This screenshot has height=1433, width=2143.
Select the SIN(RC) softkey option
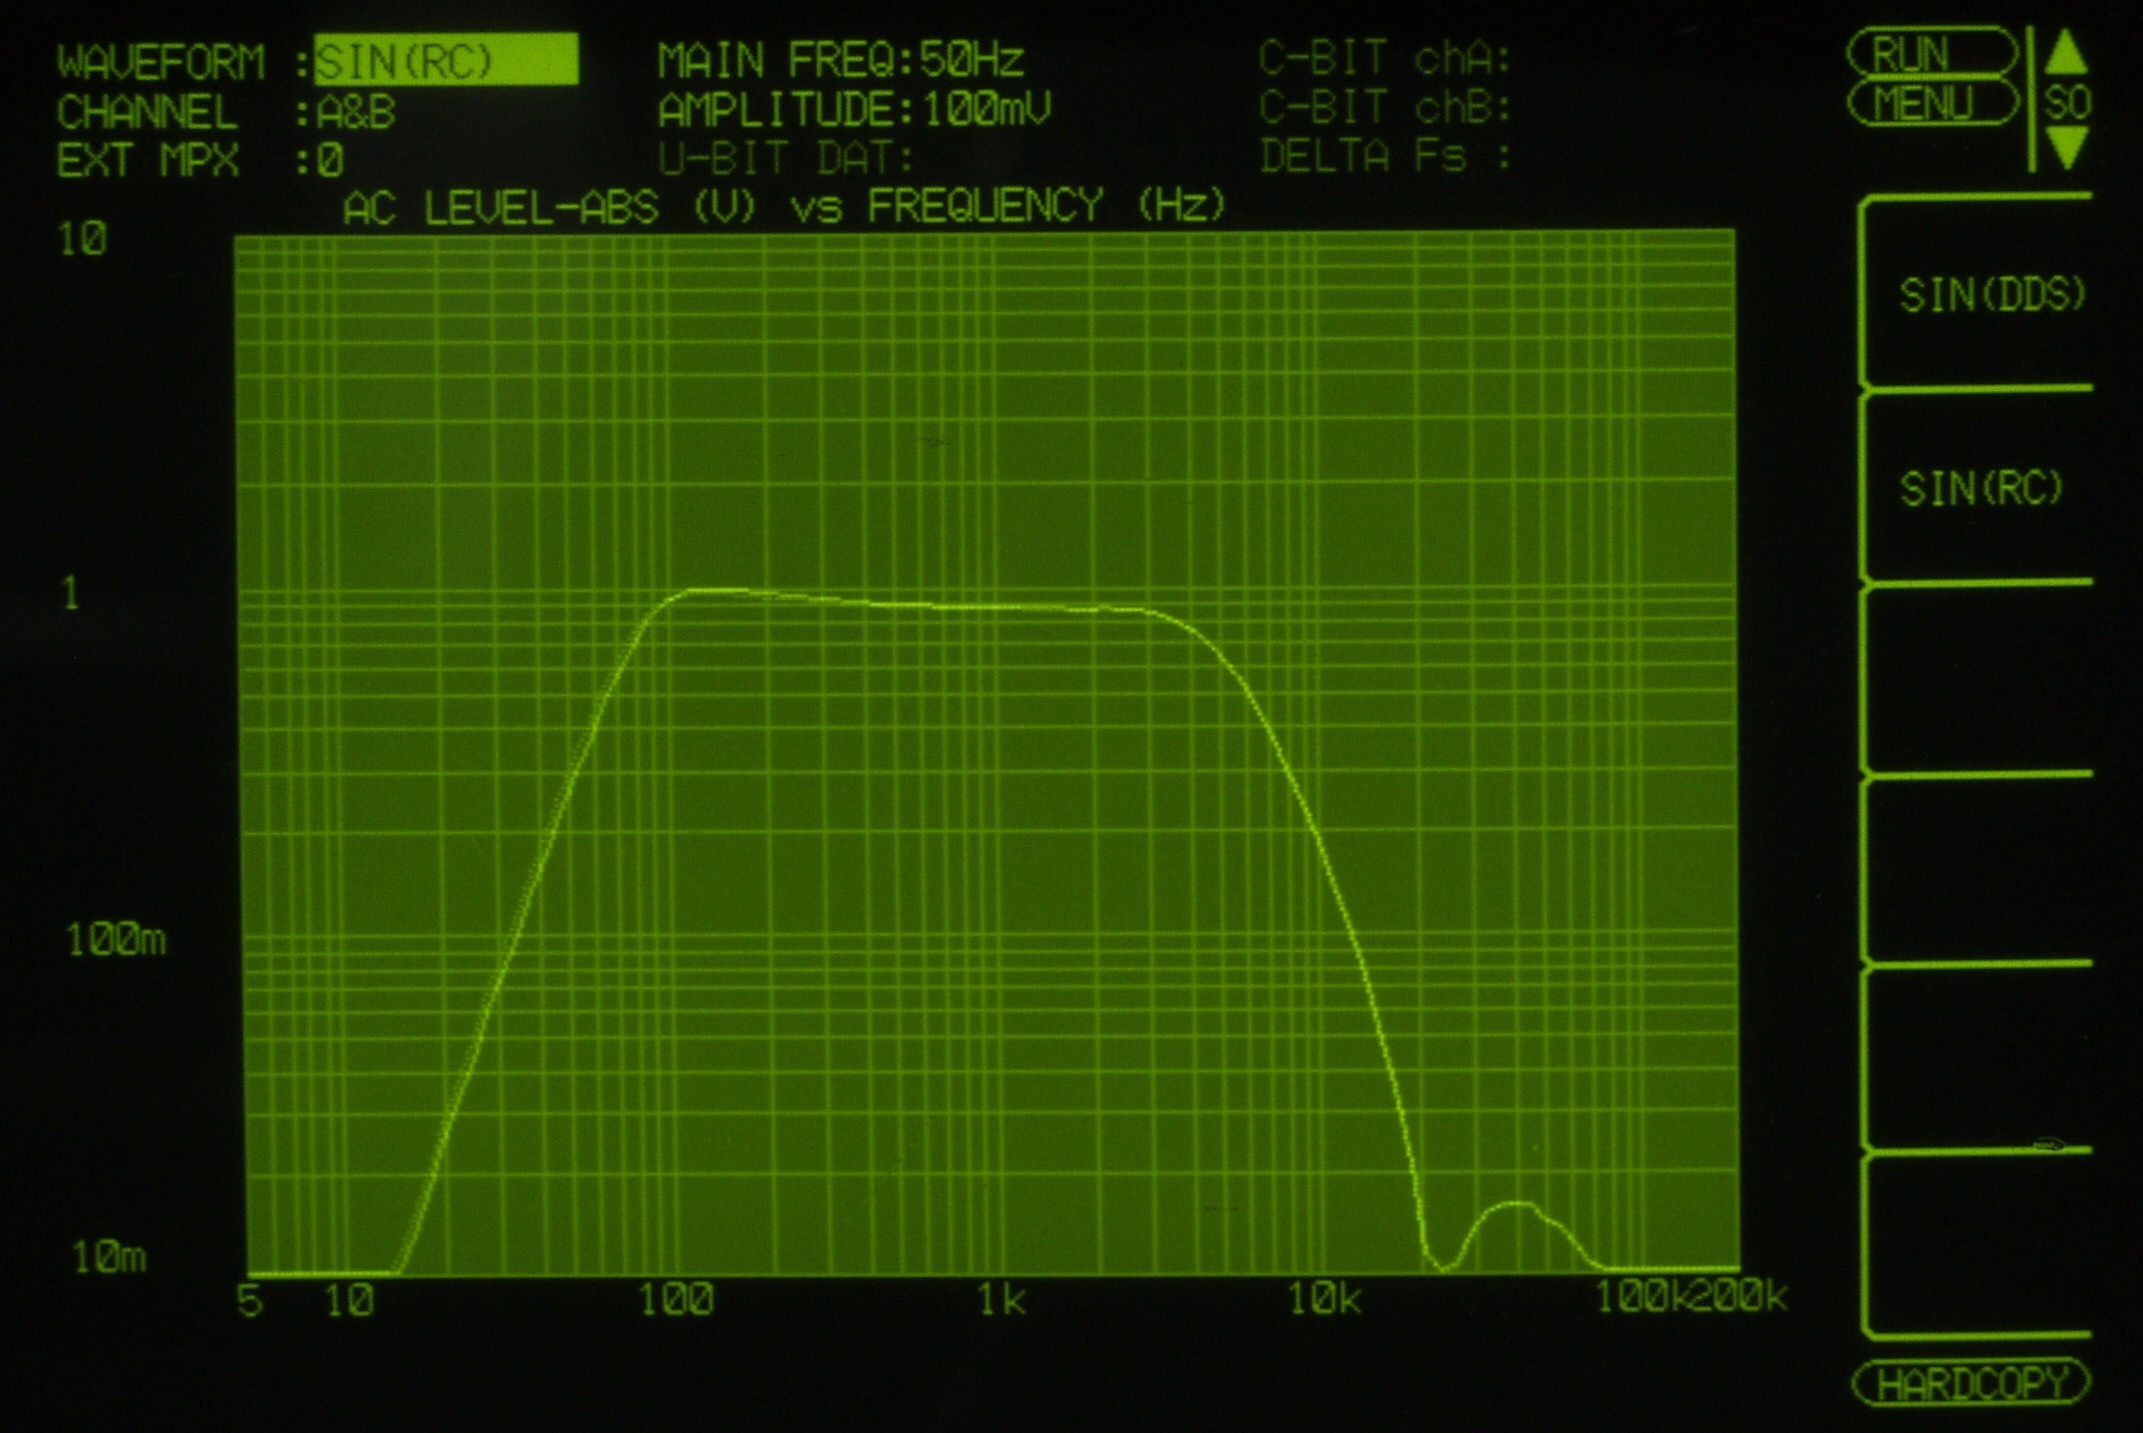point(1981,489)
